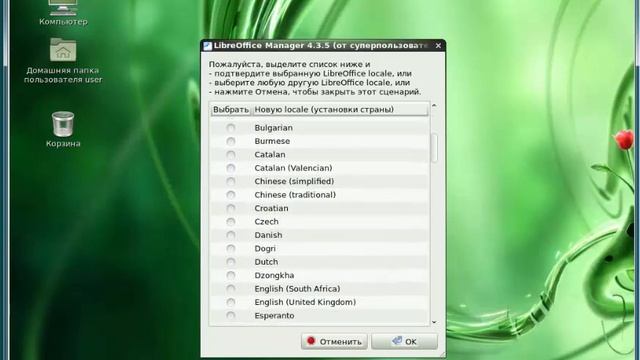This screenshot has width=640, height=360.
Task: Confirm with the OK button
Action: point(404,341)
